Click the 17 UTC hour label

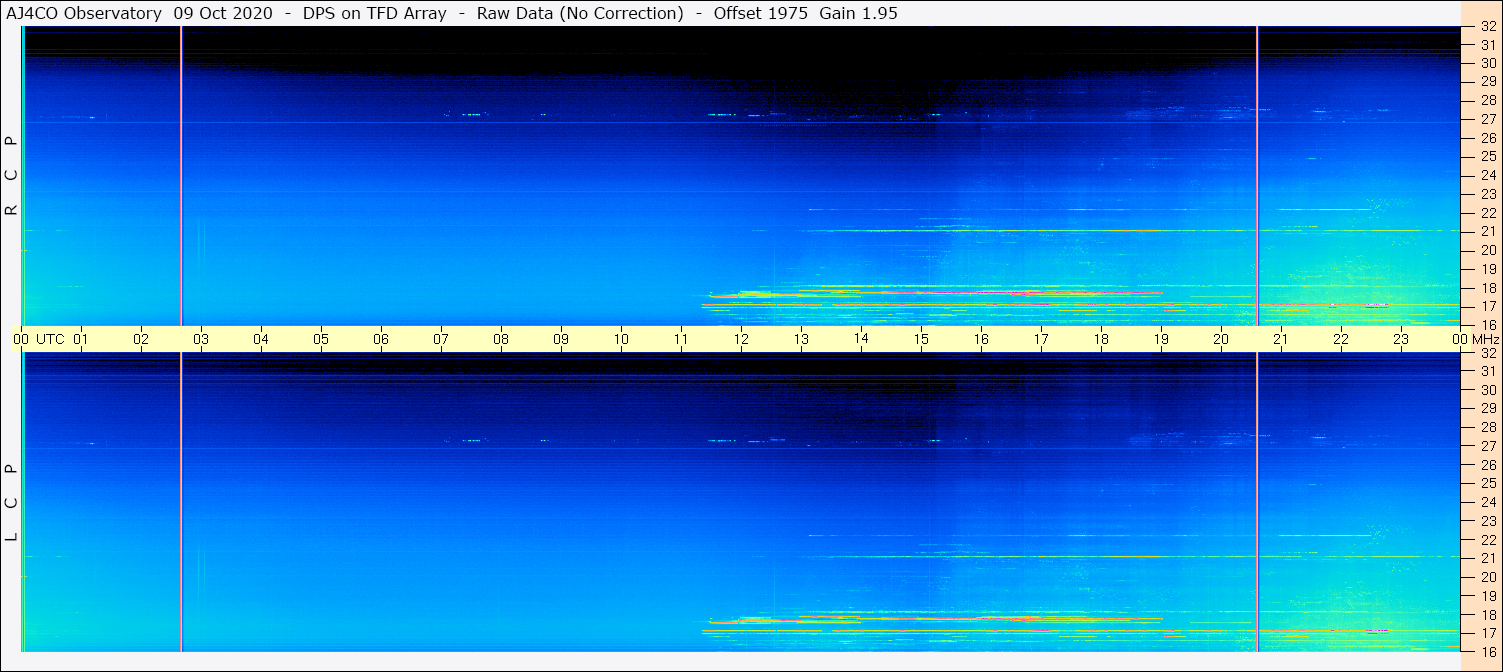[1041, 339]
